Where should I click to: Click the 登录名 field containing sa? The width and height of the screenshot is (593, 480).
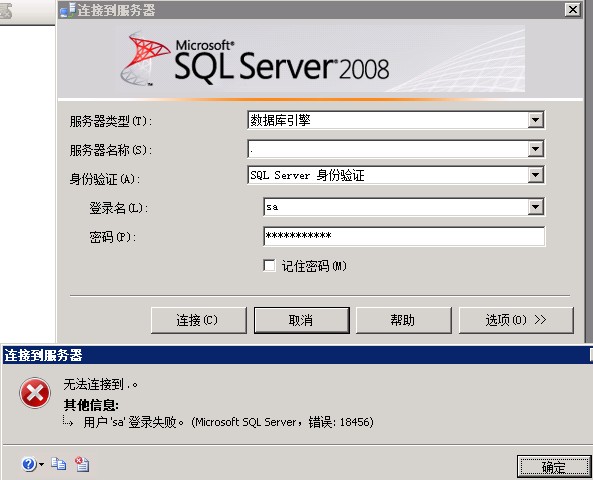[x=396, y=207]
